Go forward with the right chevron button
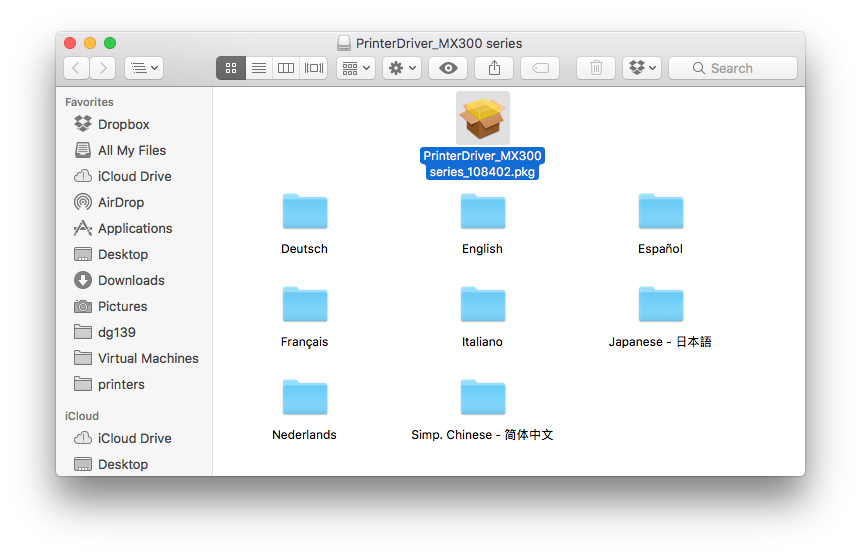 pyautogui.click(x=103, y=68)
